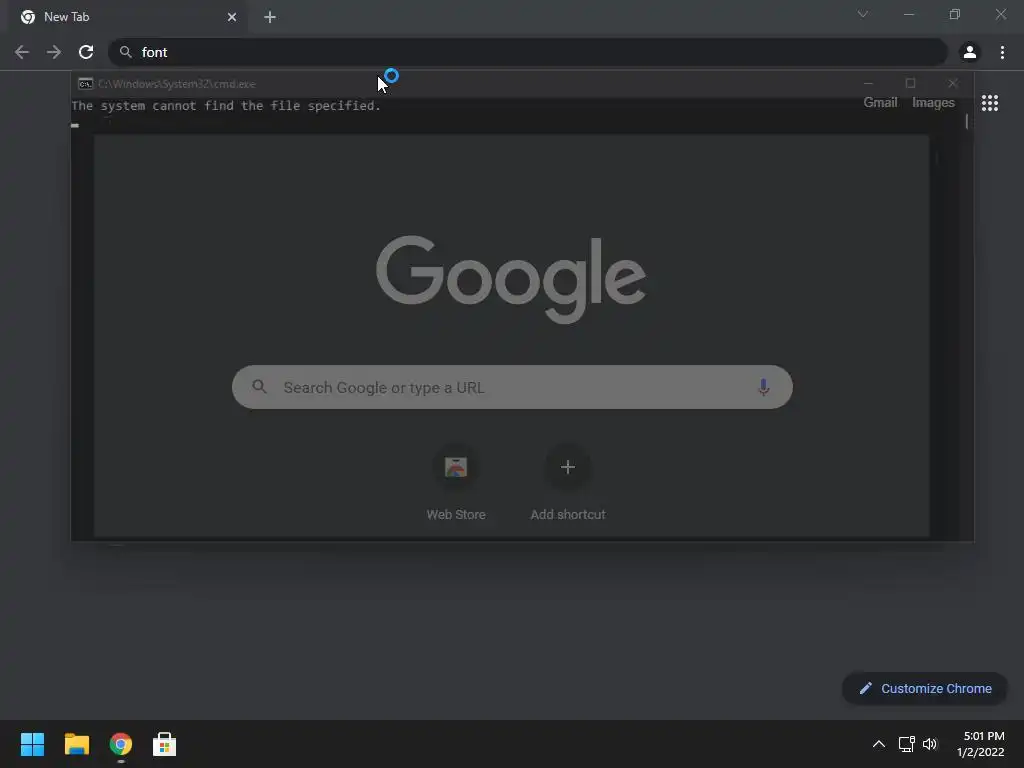Click the Customize Chrome button
This screenshot has width=1024, height=768.
925,688
